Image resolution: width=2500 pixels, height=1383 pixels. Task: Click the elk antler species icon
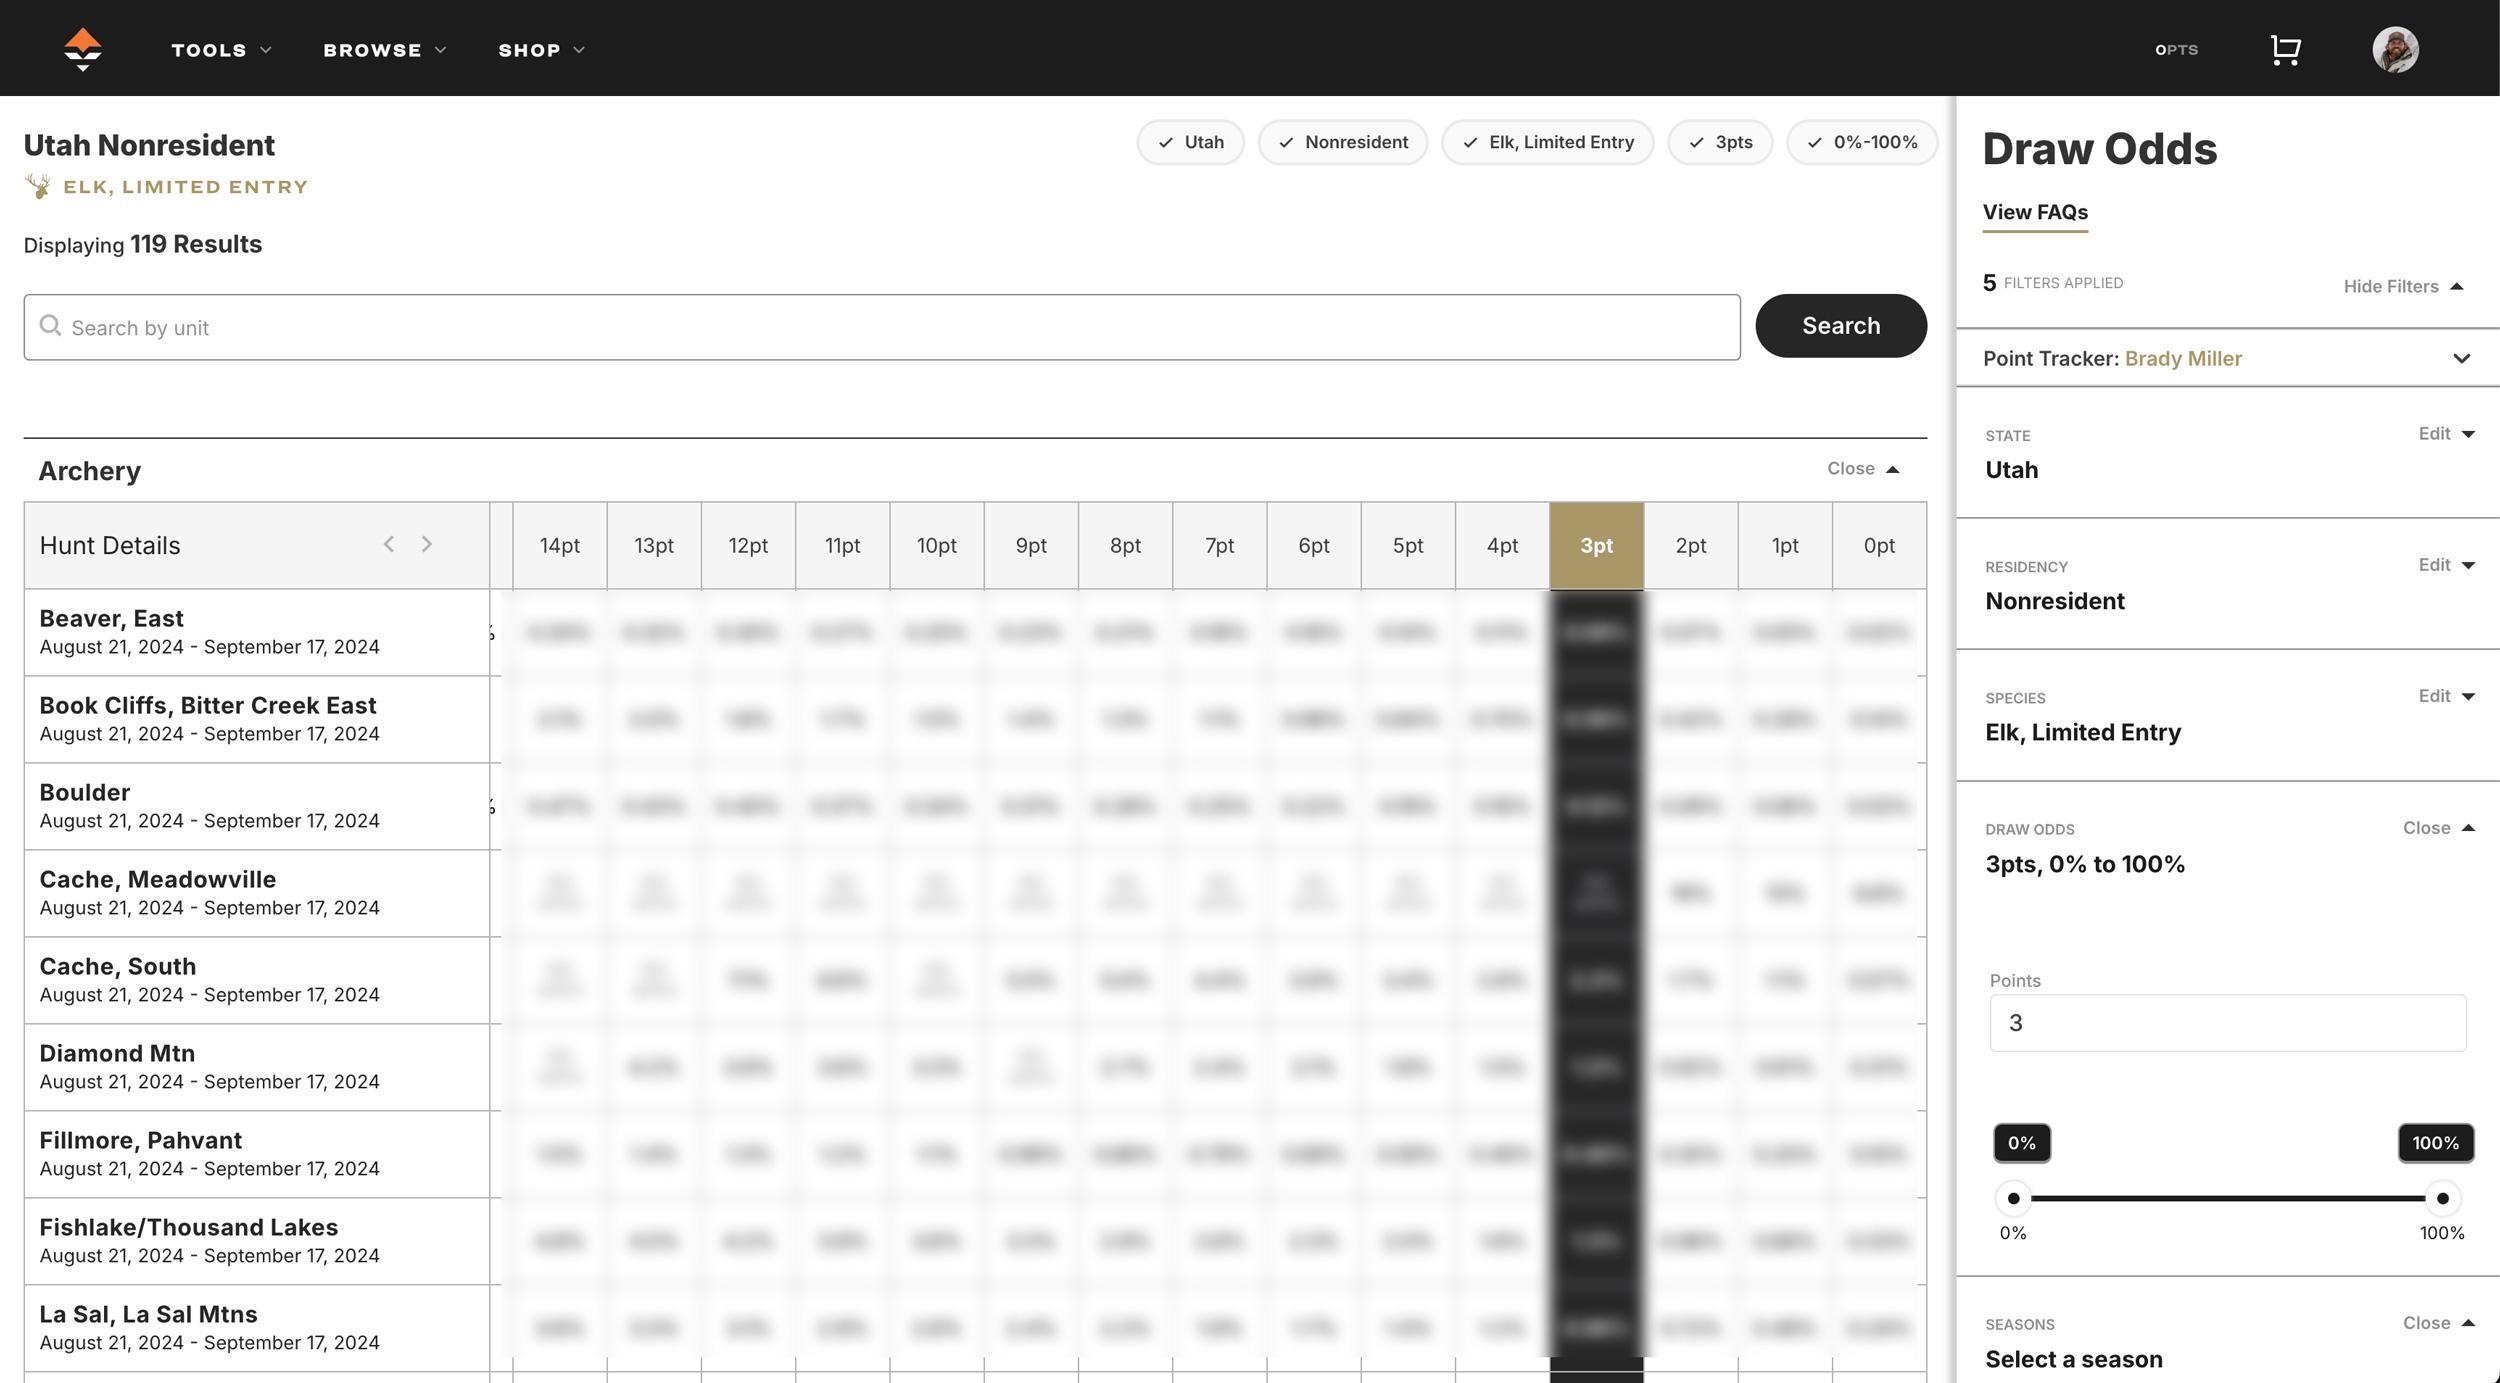37,185
